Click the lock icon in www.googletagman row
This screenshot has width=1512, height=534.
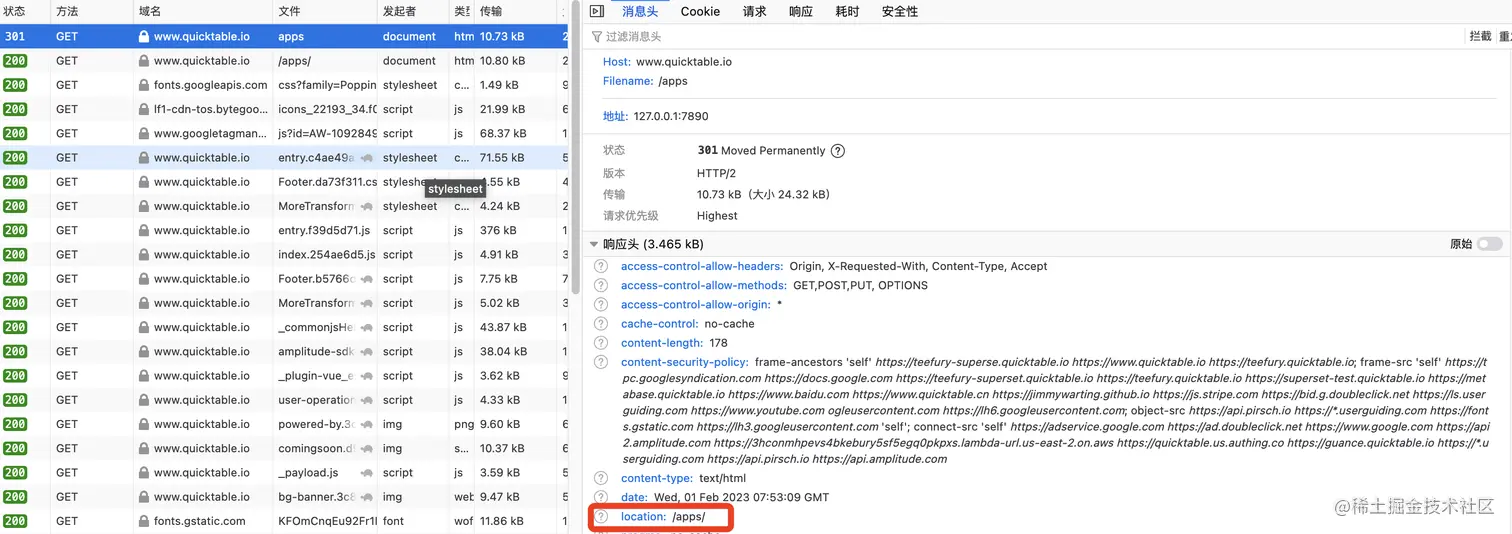click(x=144, y=133)
